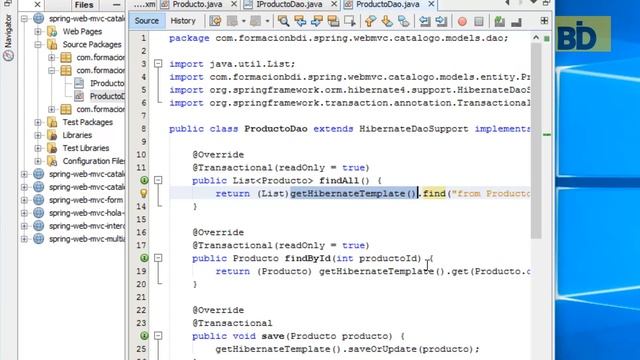This screenshot has height=360, width=640.
Task: Toggle Highlight Search icon
Action: coord(333,21)
